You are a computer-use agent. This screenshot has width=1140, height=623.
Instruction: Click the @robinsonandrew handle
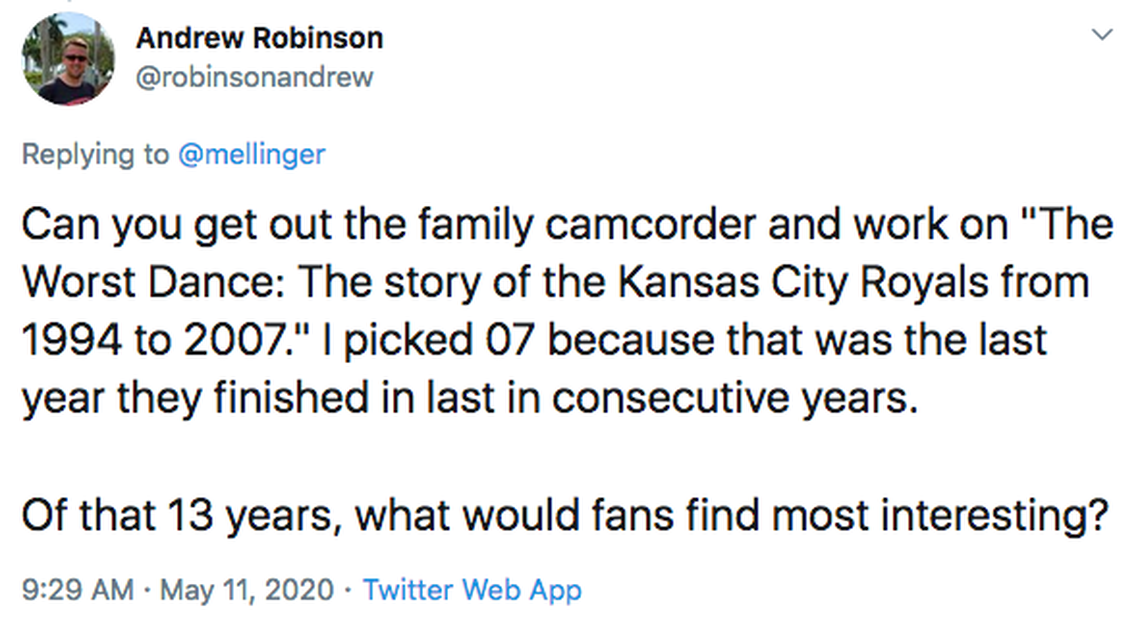point(254,77)
